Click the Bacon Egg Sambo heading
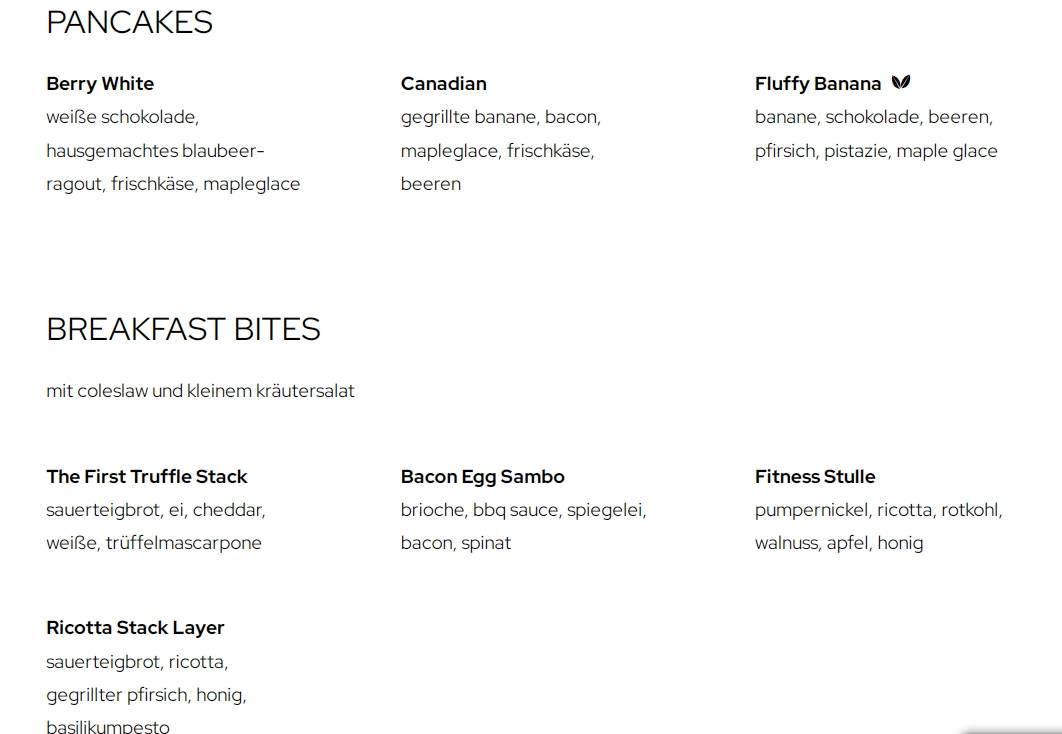1062x734 pixels. coord(482,477)
